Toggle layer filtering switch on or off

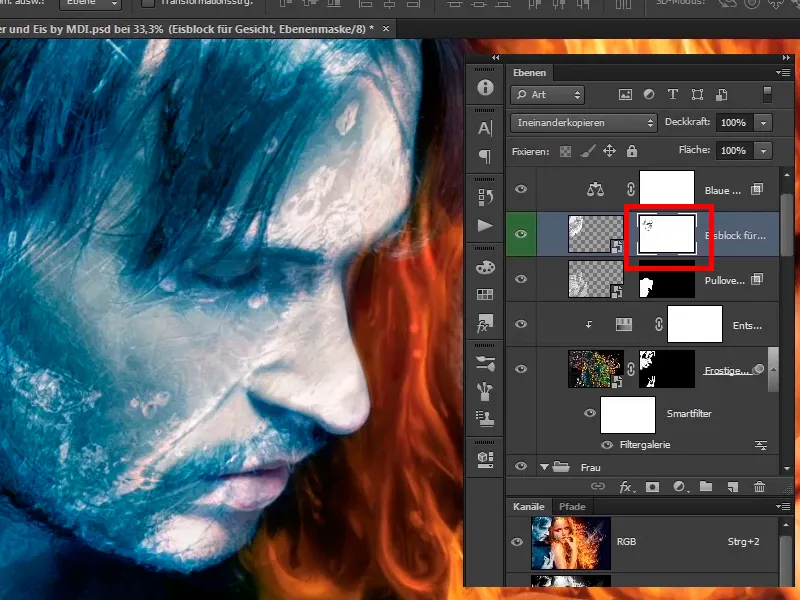point(767,94)
